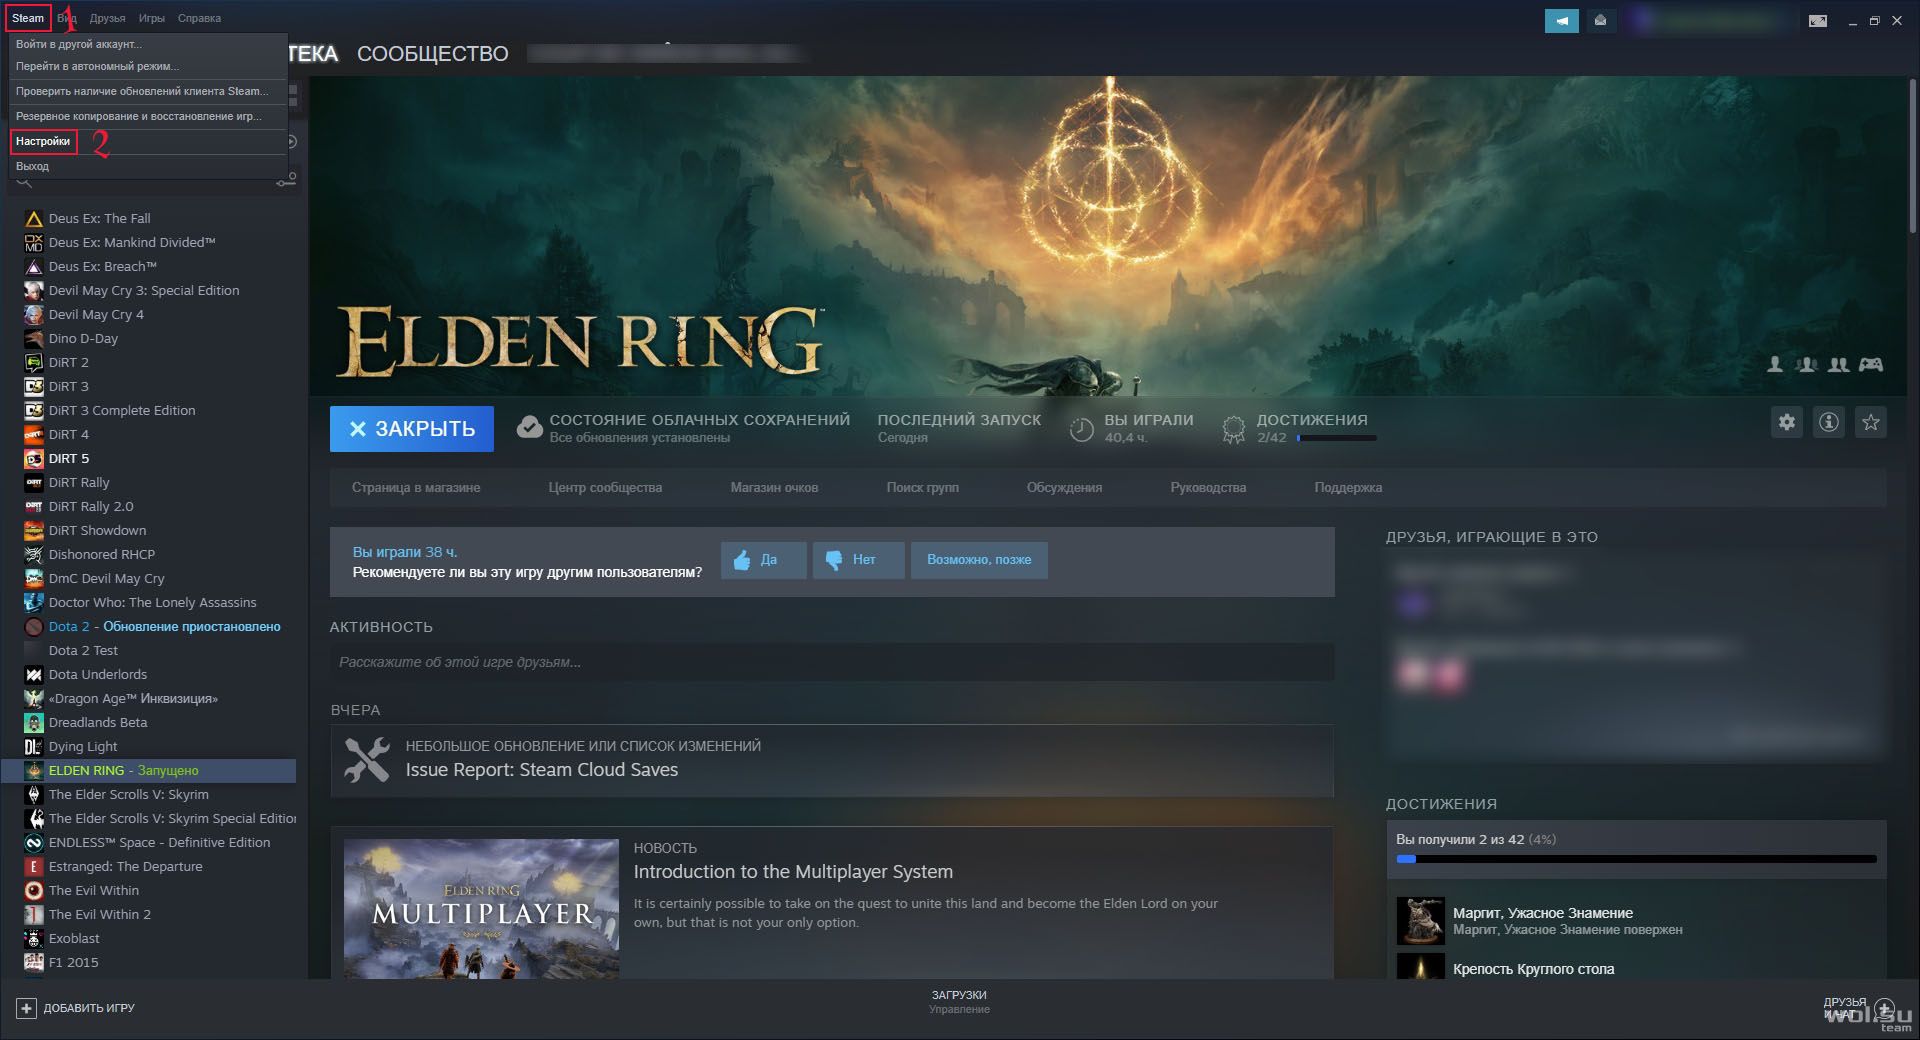
Task: Open the Steam menu in the menu bar
Action: coord(28,18)
